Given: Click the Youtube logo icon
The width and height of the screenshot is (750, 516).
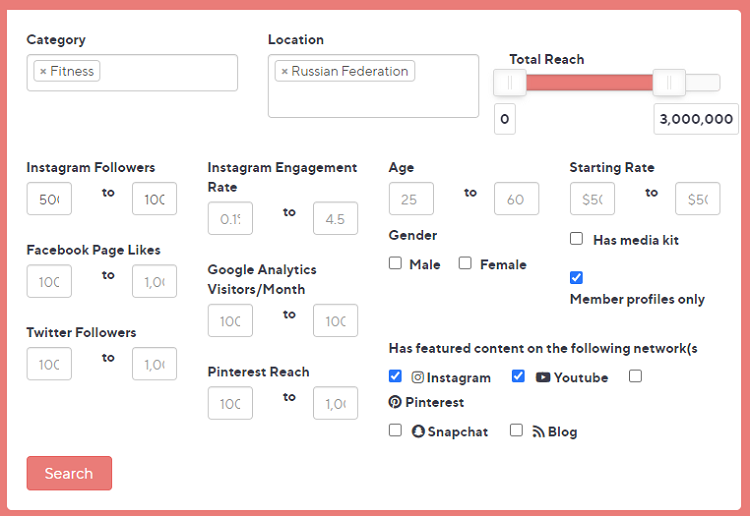Looking at the screenshot, I should 543,378.
